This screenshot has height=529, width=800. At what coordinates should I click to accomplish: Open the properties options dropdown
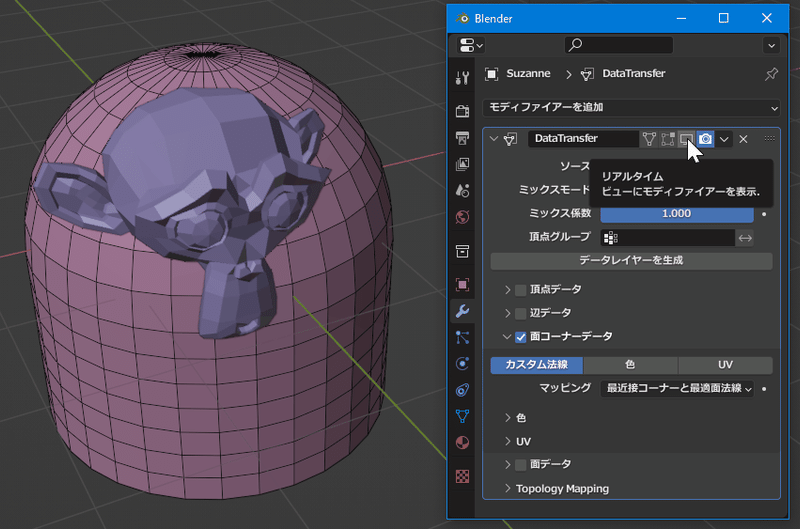click(x=771, y=45)
